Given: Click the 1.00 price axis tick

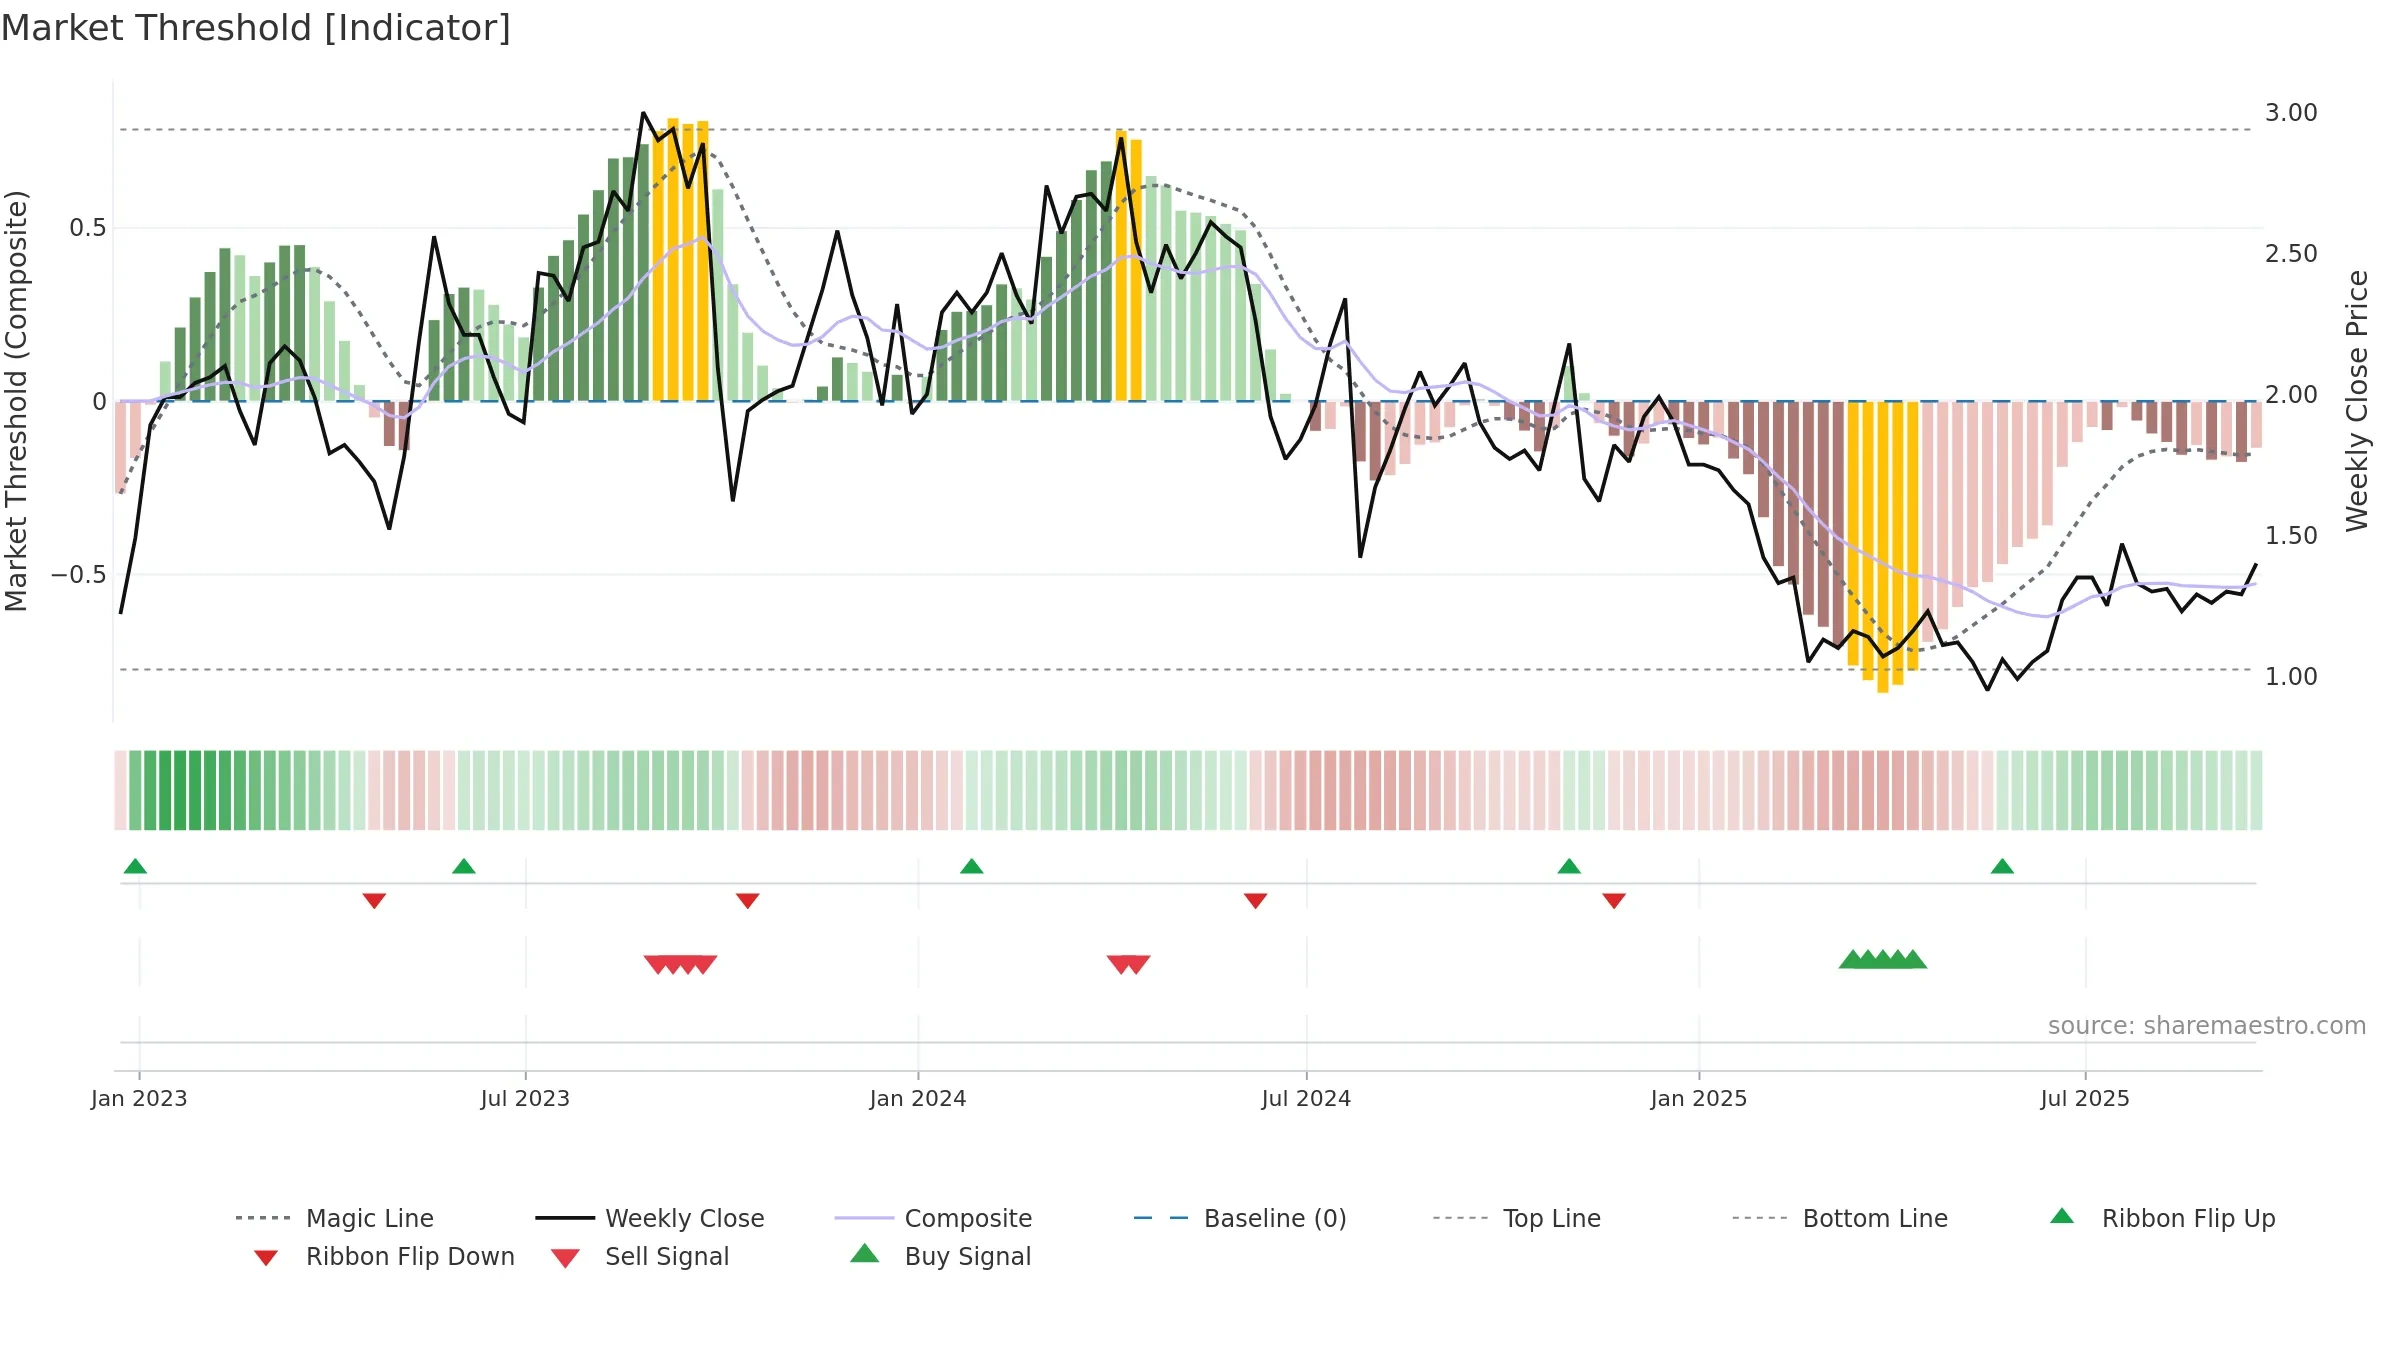Looking at the screenshot, I should pyautogui.click(x=2291, y=677).
